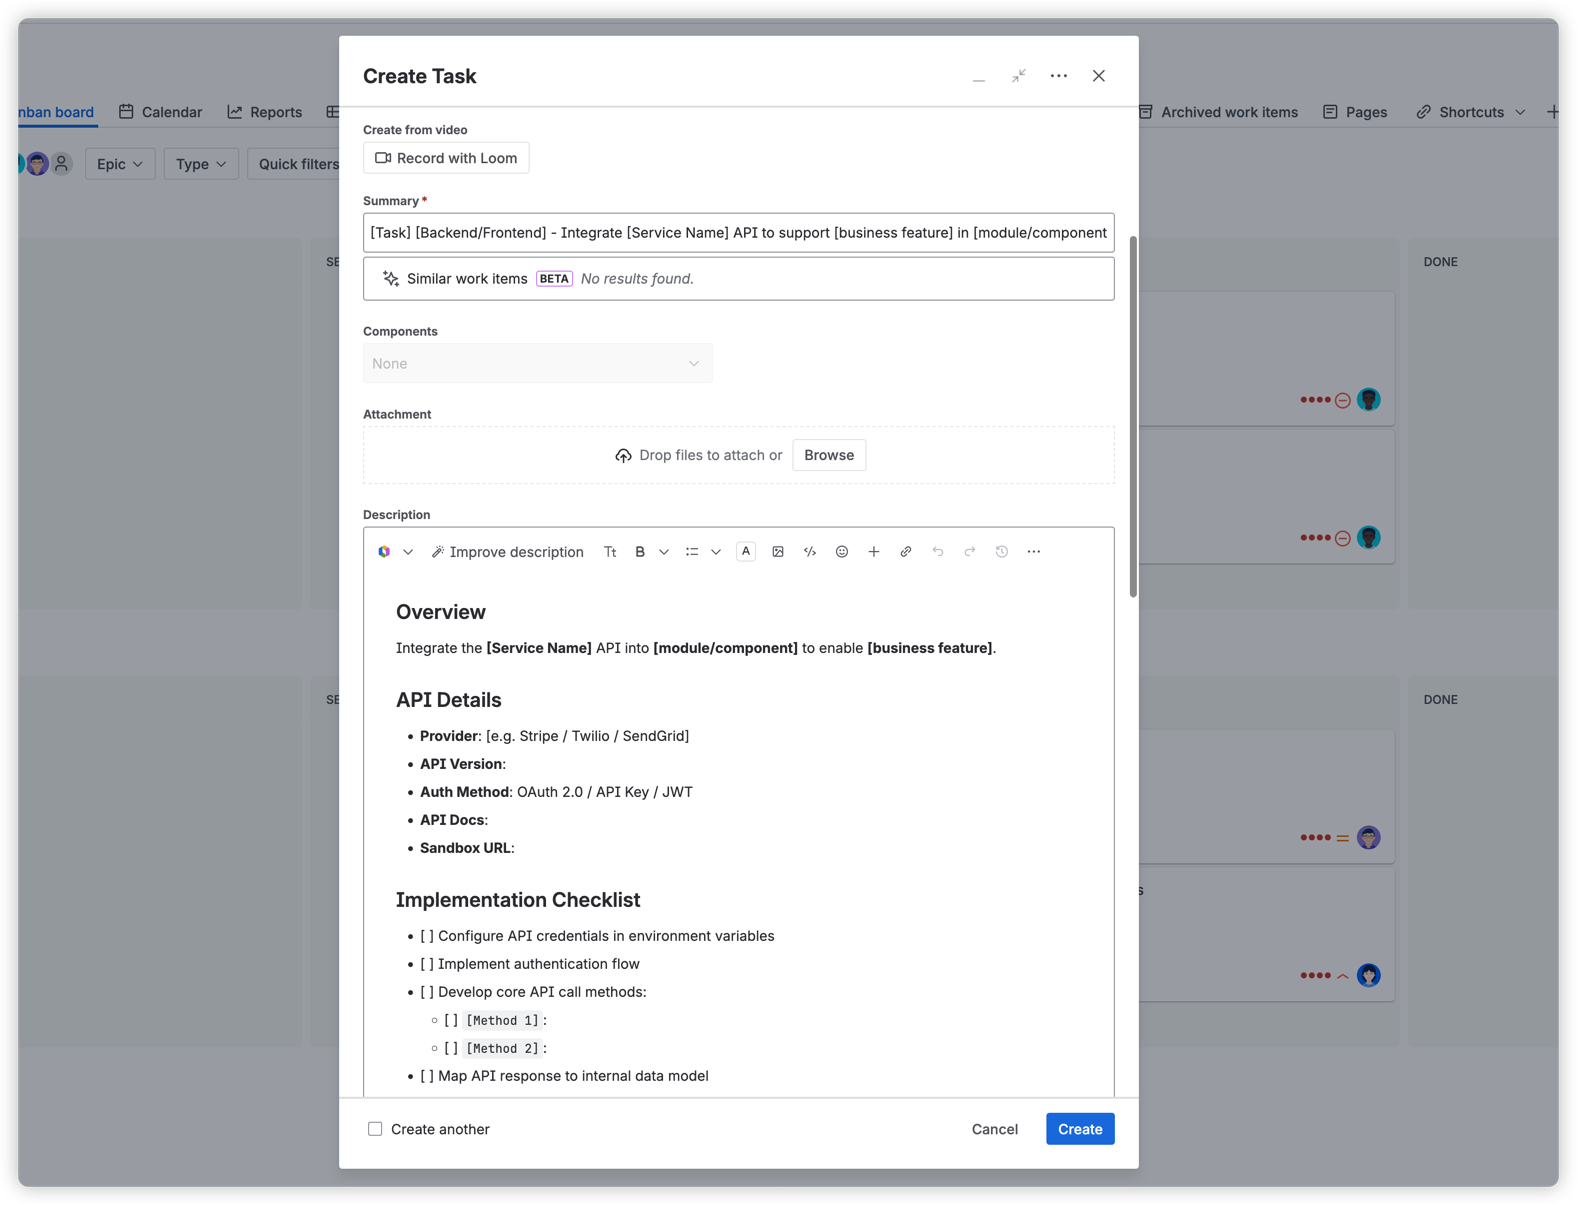Open the Type filter dropdown
Viewport: 1577px width, 1205px height.
[x=201, y=164]
